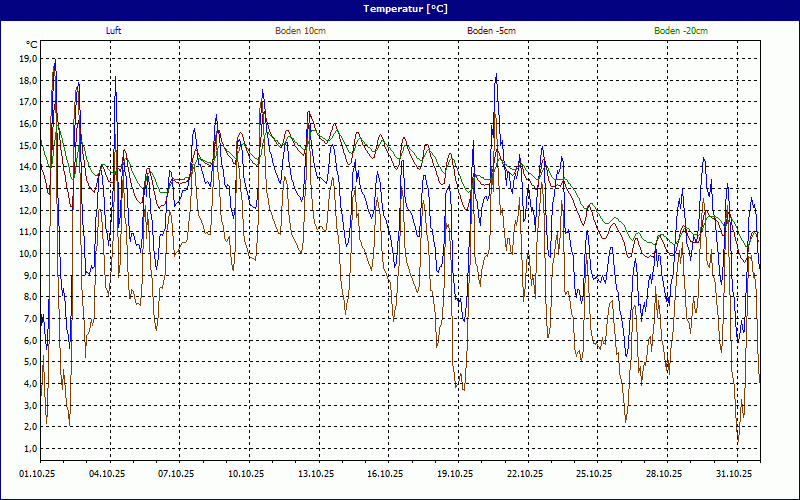Select the 19.10.25 x-axis date

point(455,474)
